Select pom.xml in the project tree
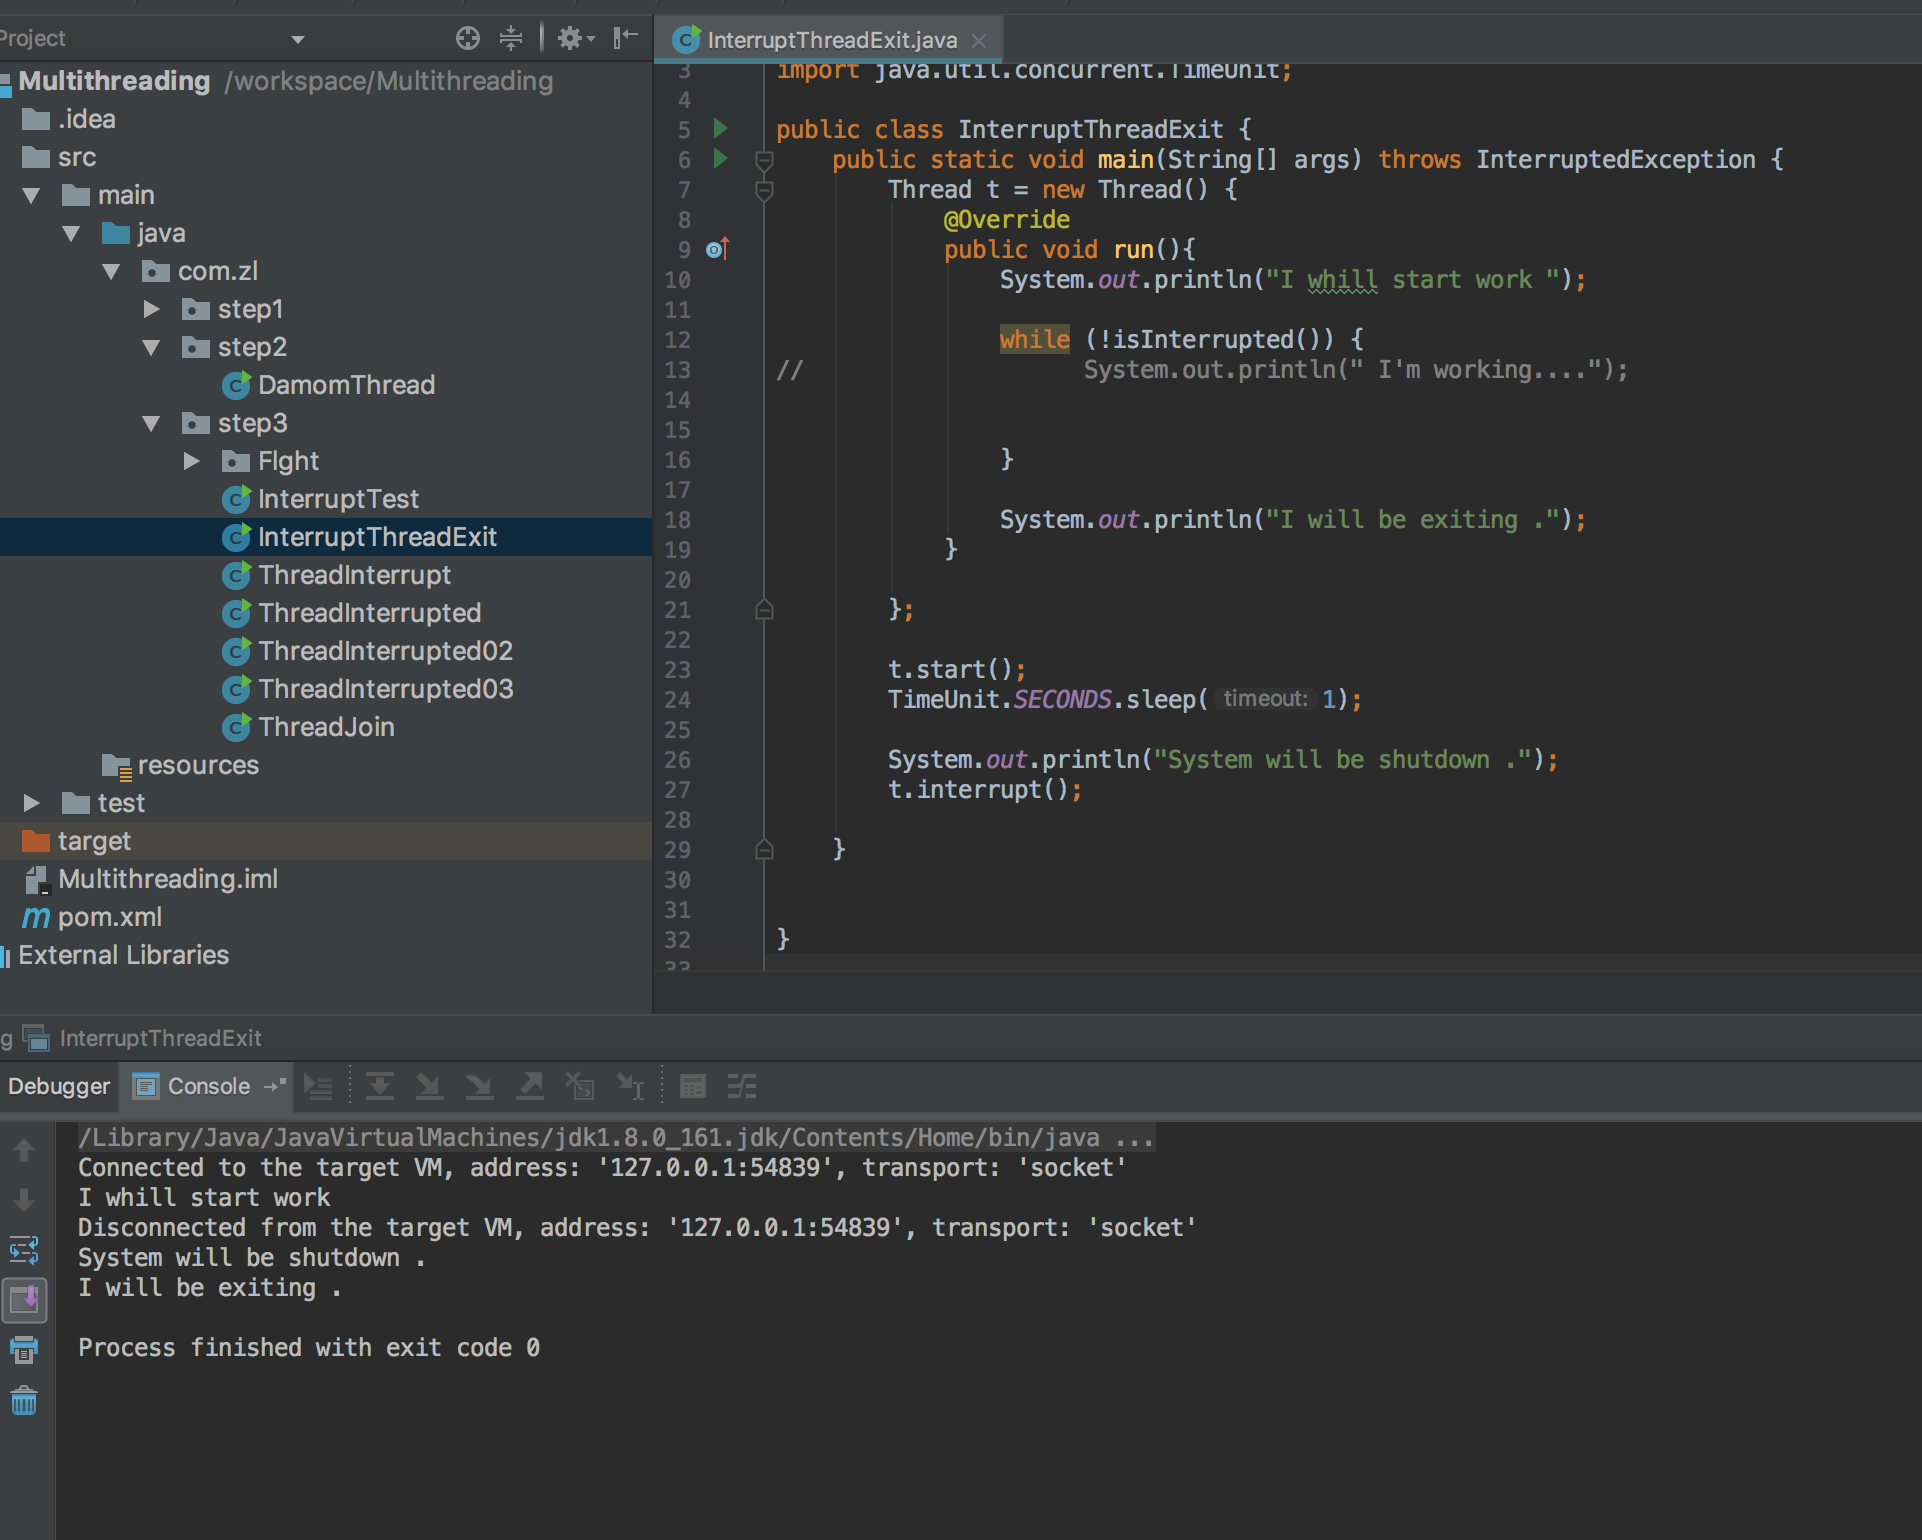This screenshot has width=1922, height=1540. [x=109, y=917]
